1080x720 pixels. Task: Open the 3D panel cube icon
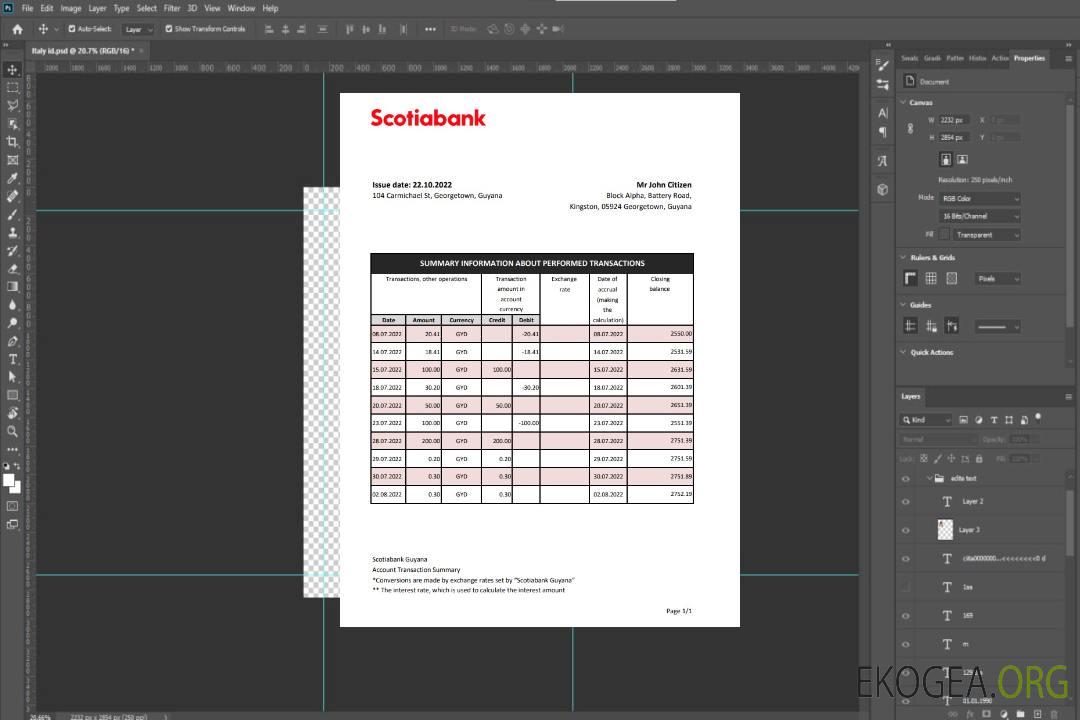coord(883,189)
